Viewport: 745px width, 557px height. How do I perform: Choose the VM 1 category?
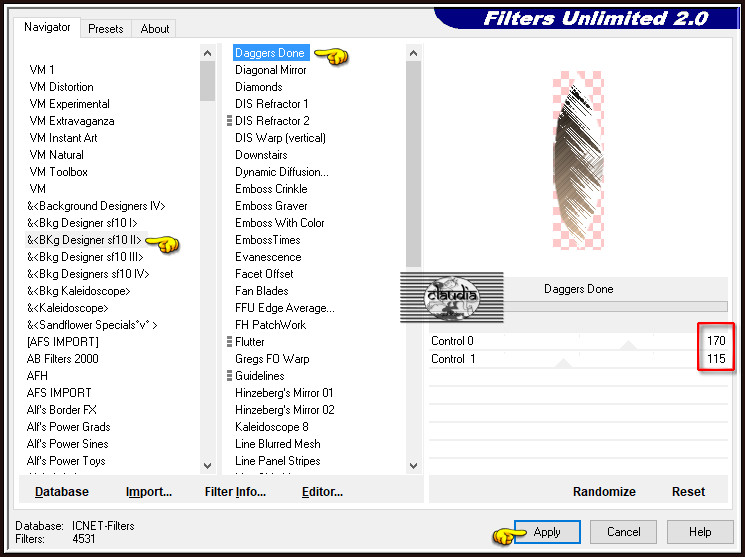pos(42,70)
